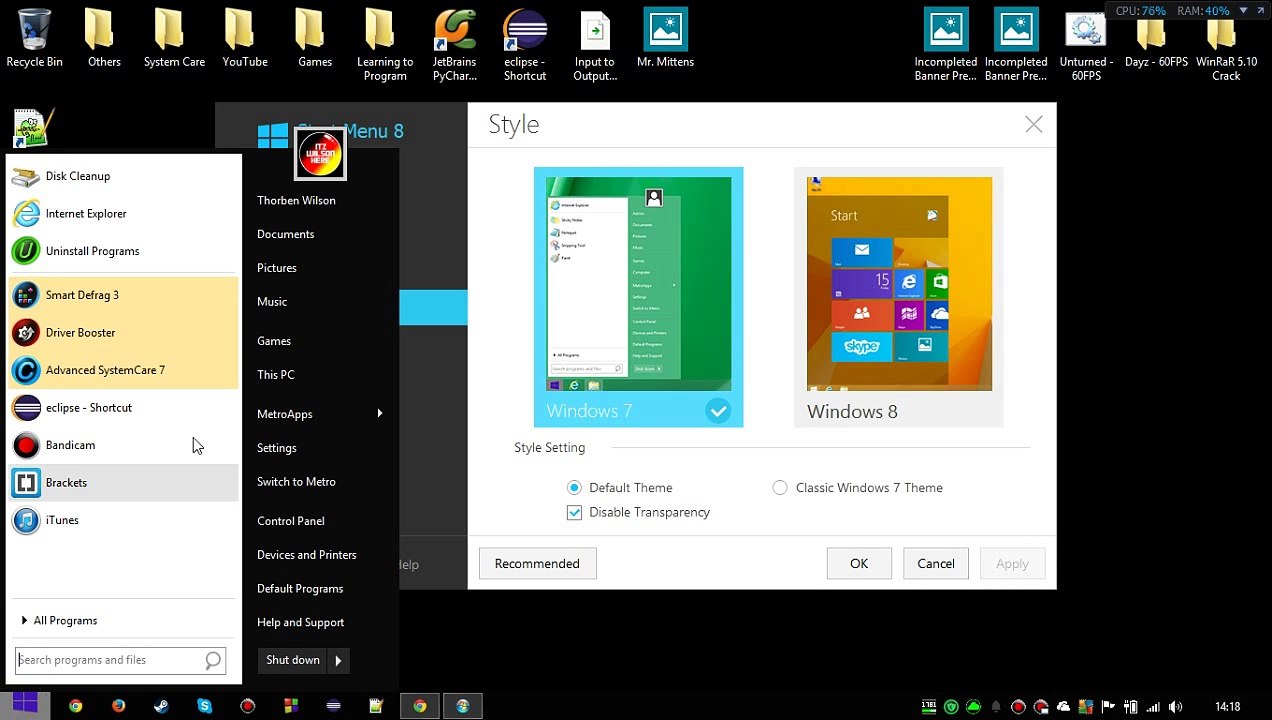The image size is (1272, 720).
Task: Open Thorben Wilson user folder
Action: (x=296, y=200)
